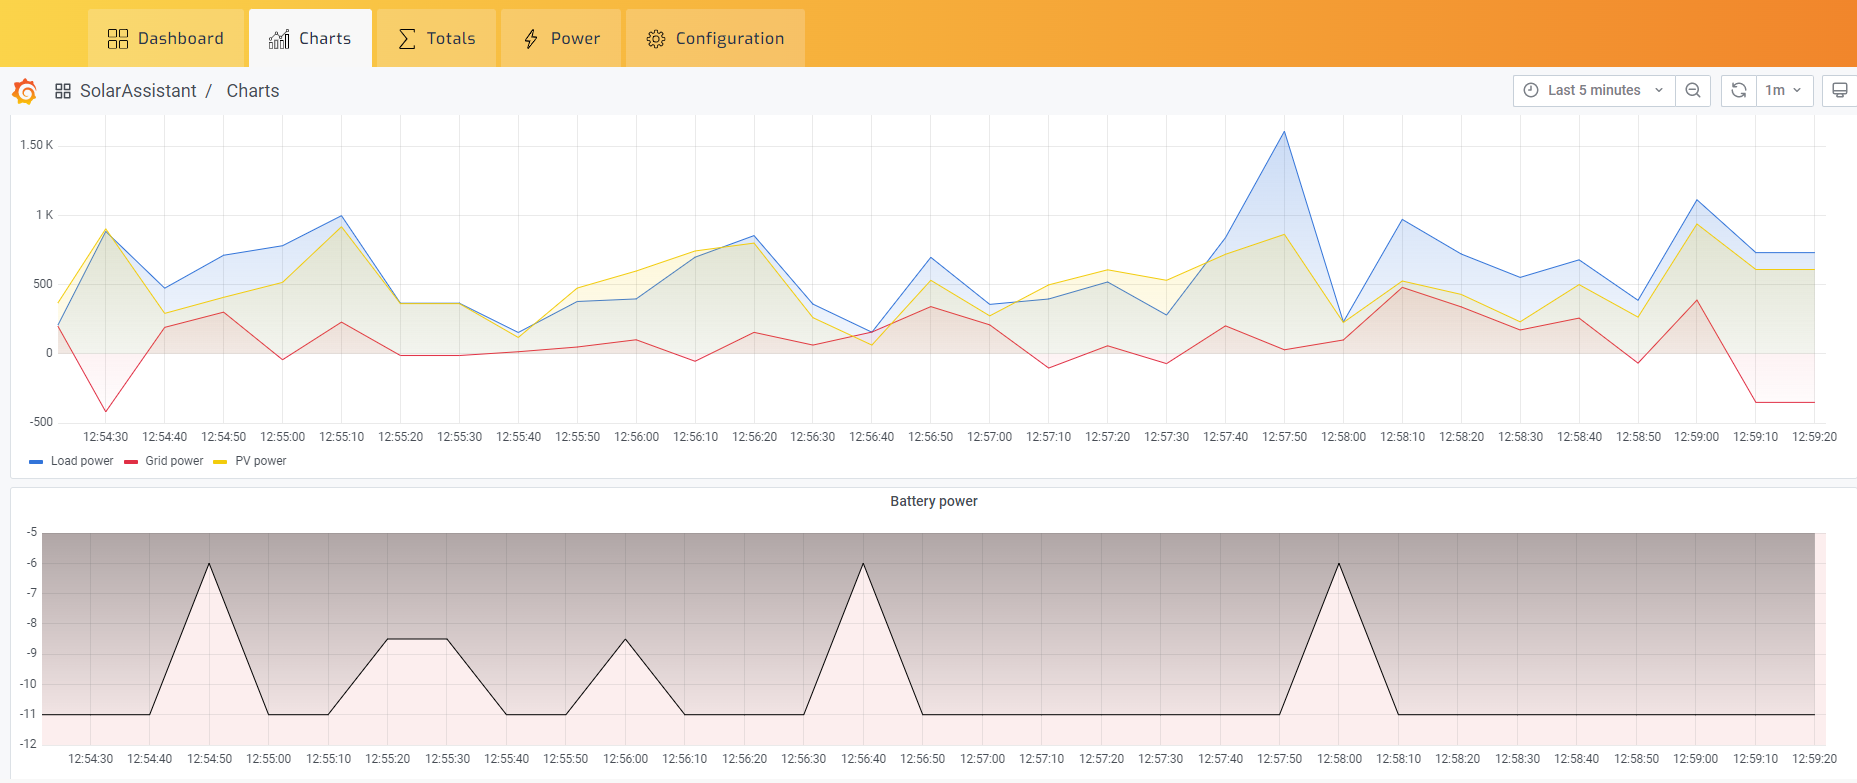Screen dimensions: 1857x783
Task: Click the Charts breadcrumb link
Action: 253,91
